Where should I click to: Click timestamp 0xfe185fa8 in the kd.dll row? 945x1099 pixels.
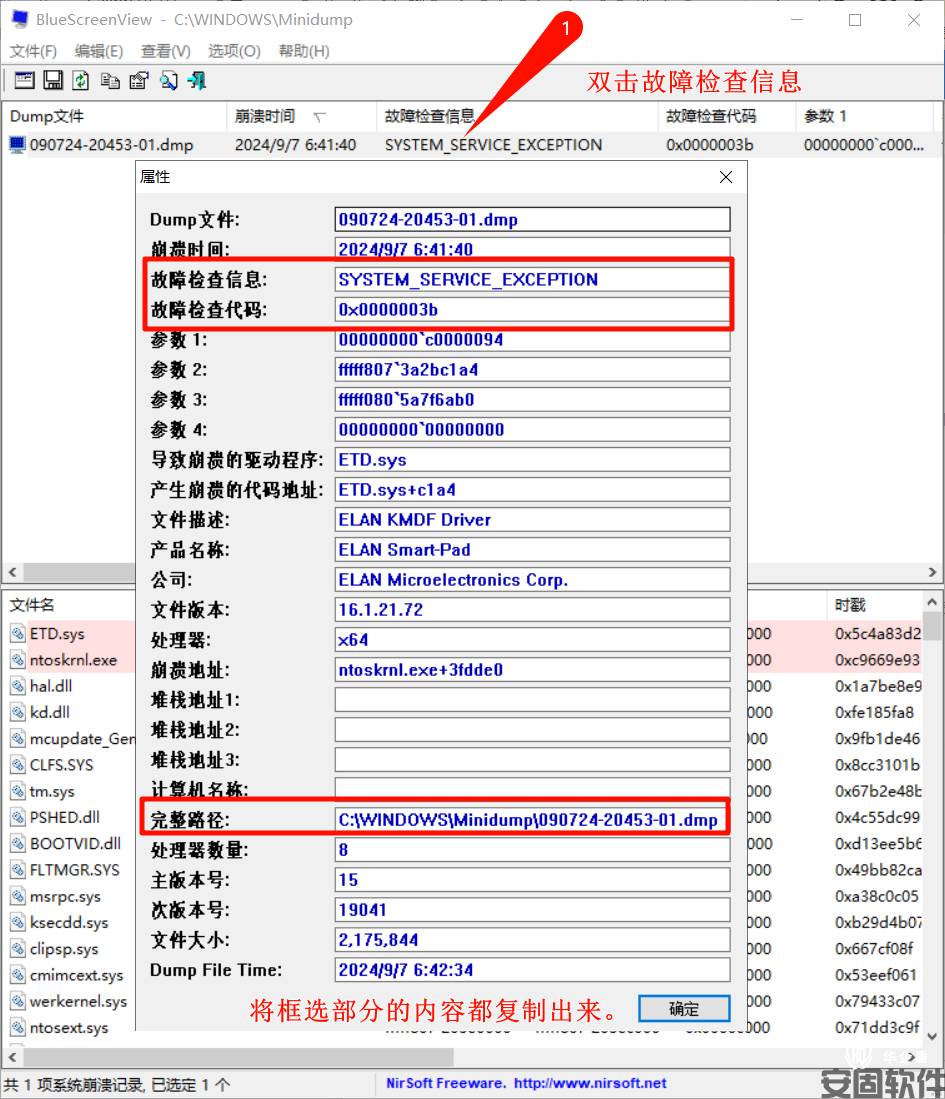click(x=874, y=712)
